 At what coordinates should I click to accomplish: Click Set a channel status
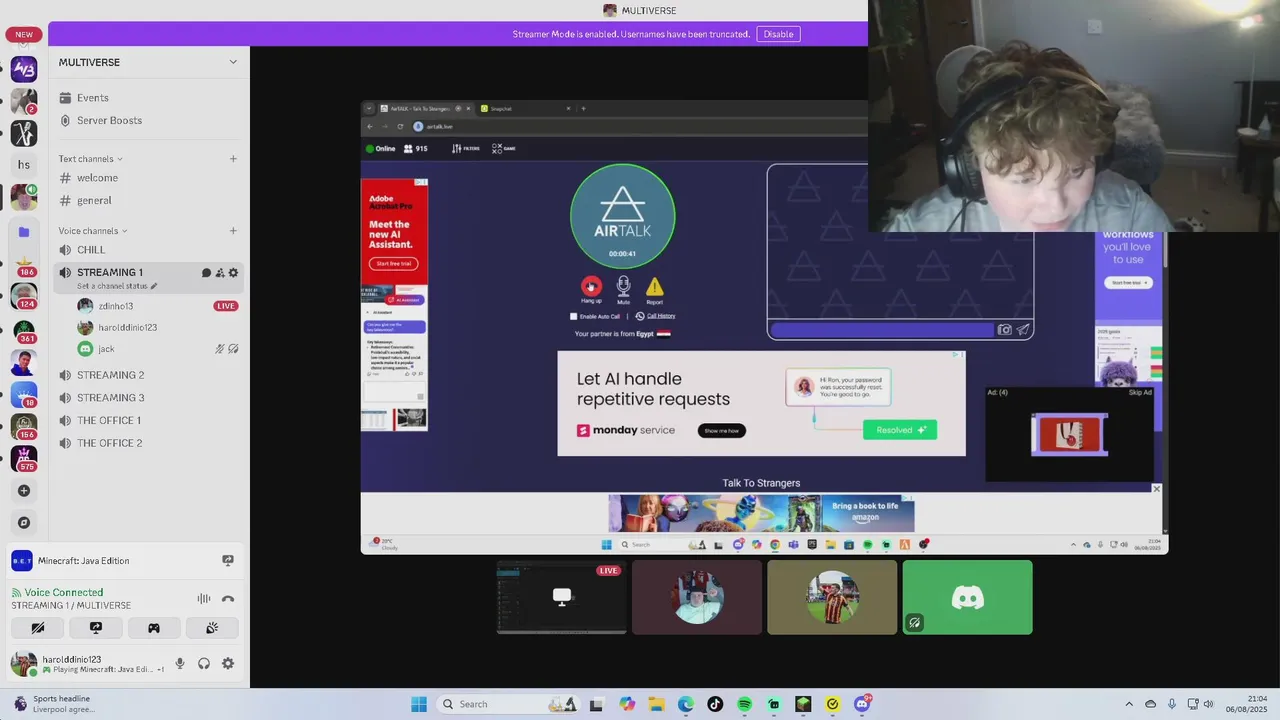(x=117, y=286)
